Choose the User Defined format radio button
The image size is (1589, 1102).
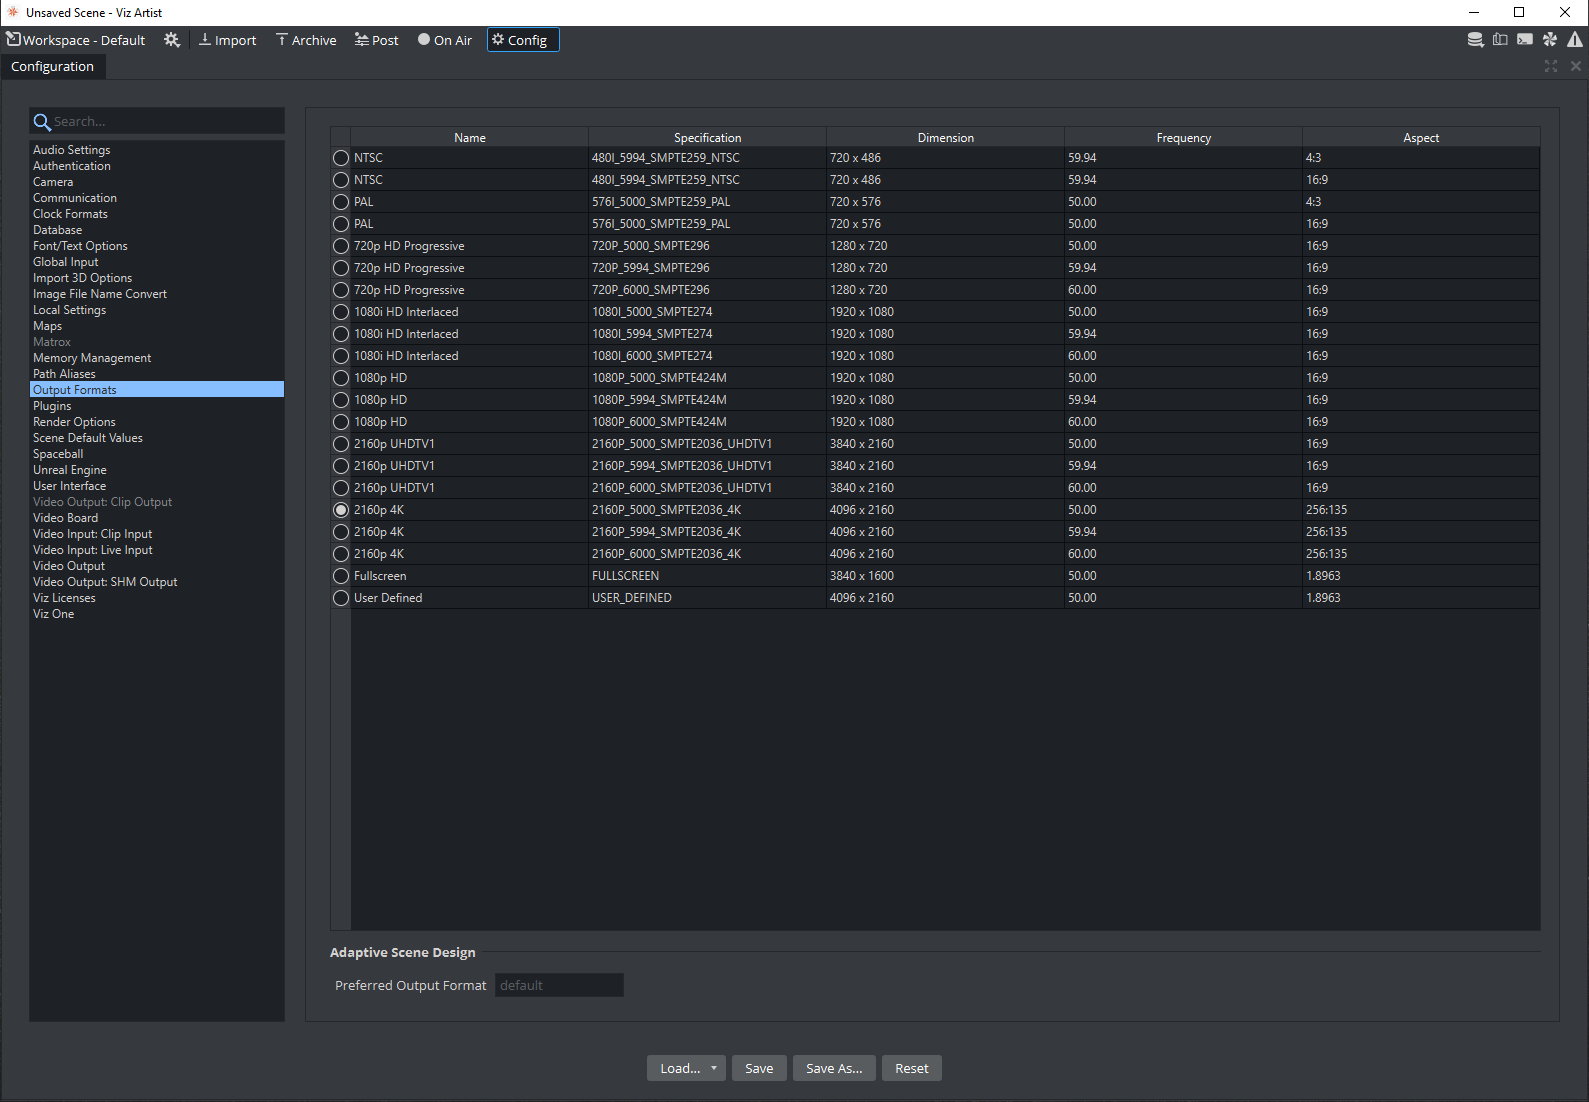click(341, 598)
